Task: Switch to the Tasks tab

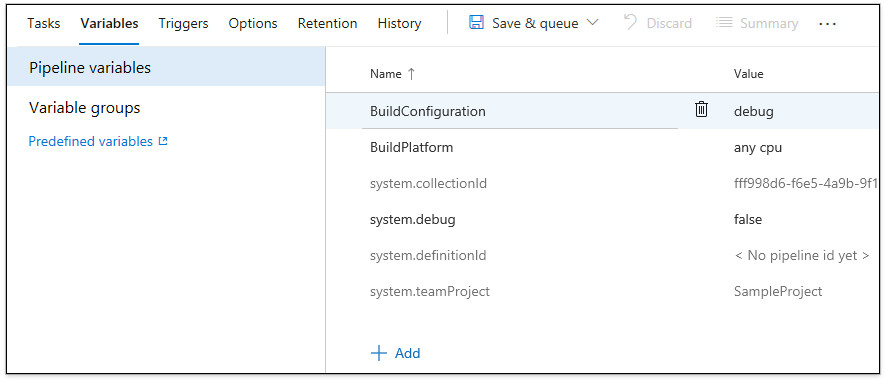Action: tap(44, 23)
